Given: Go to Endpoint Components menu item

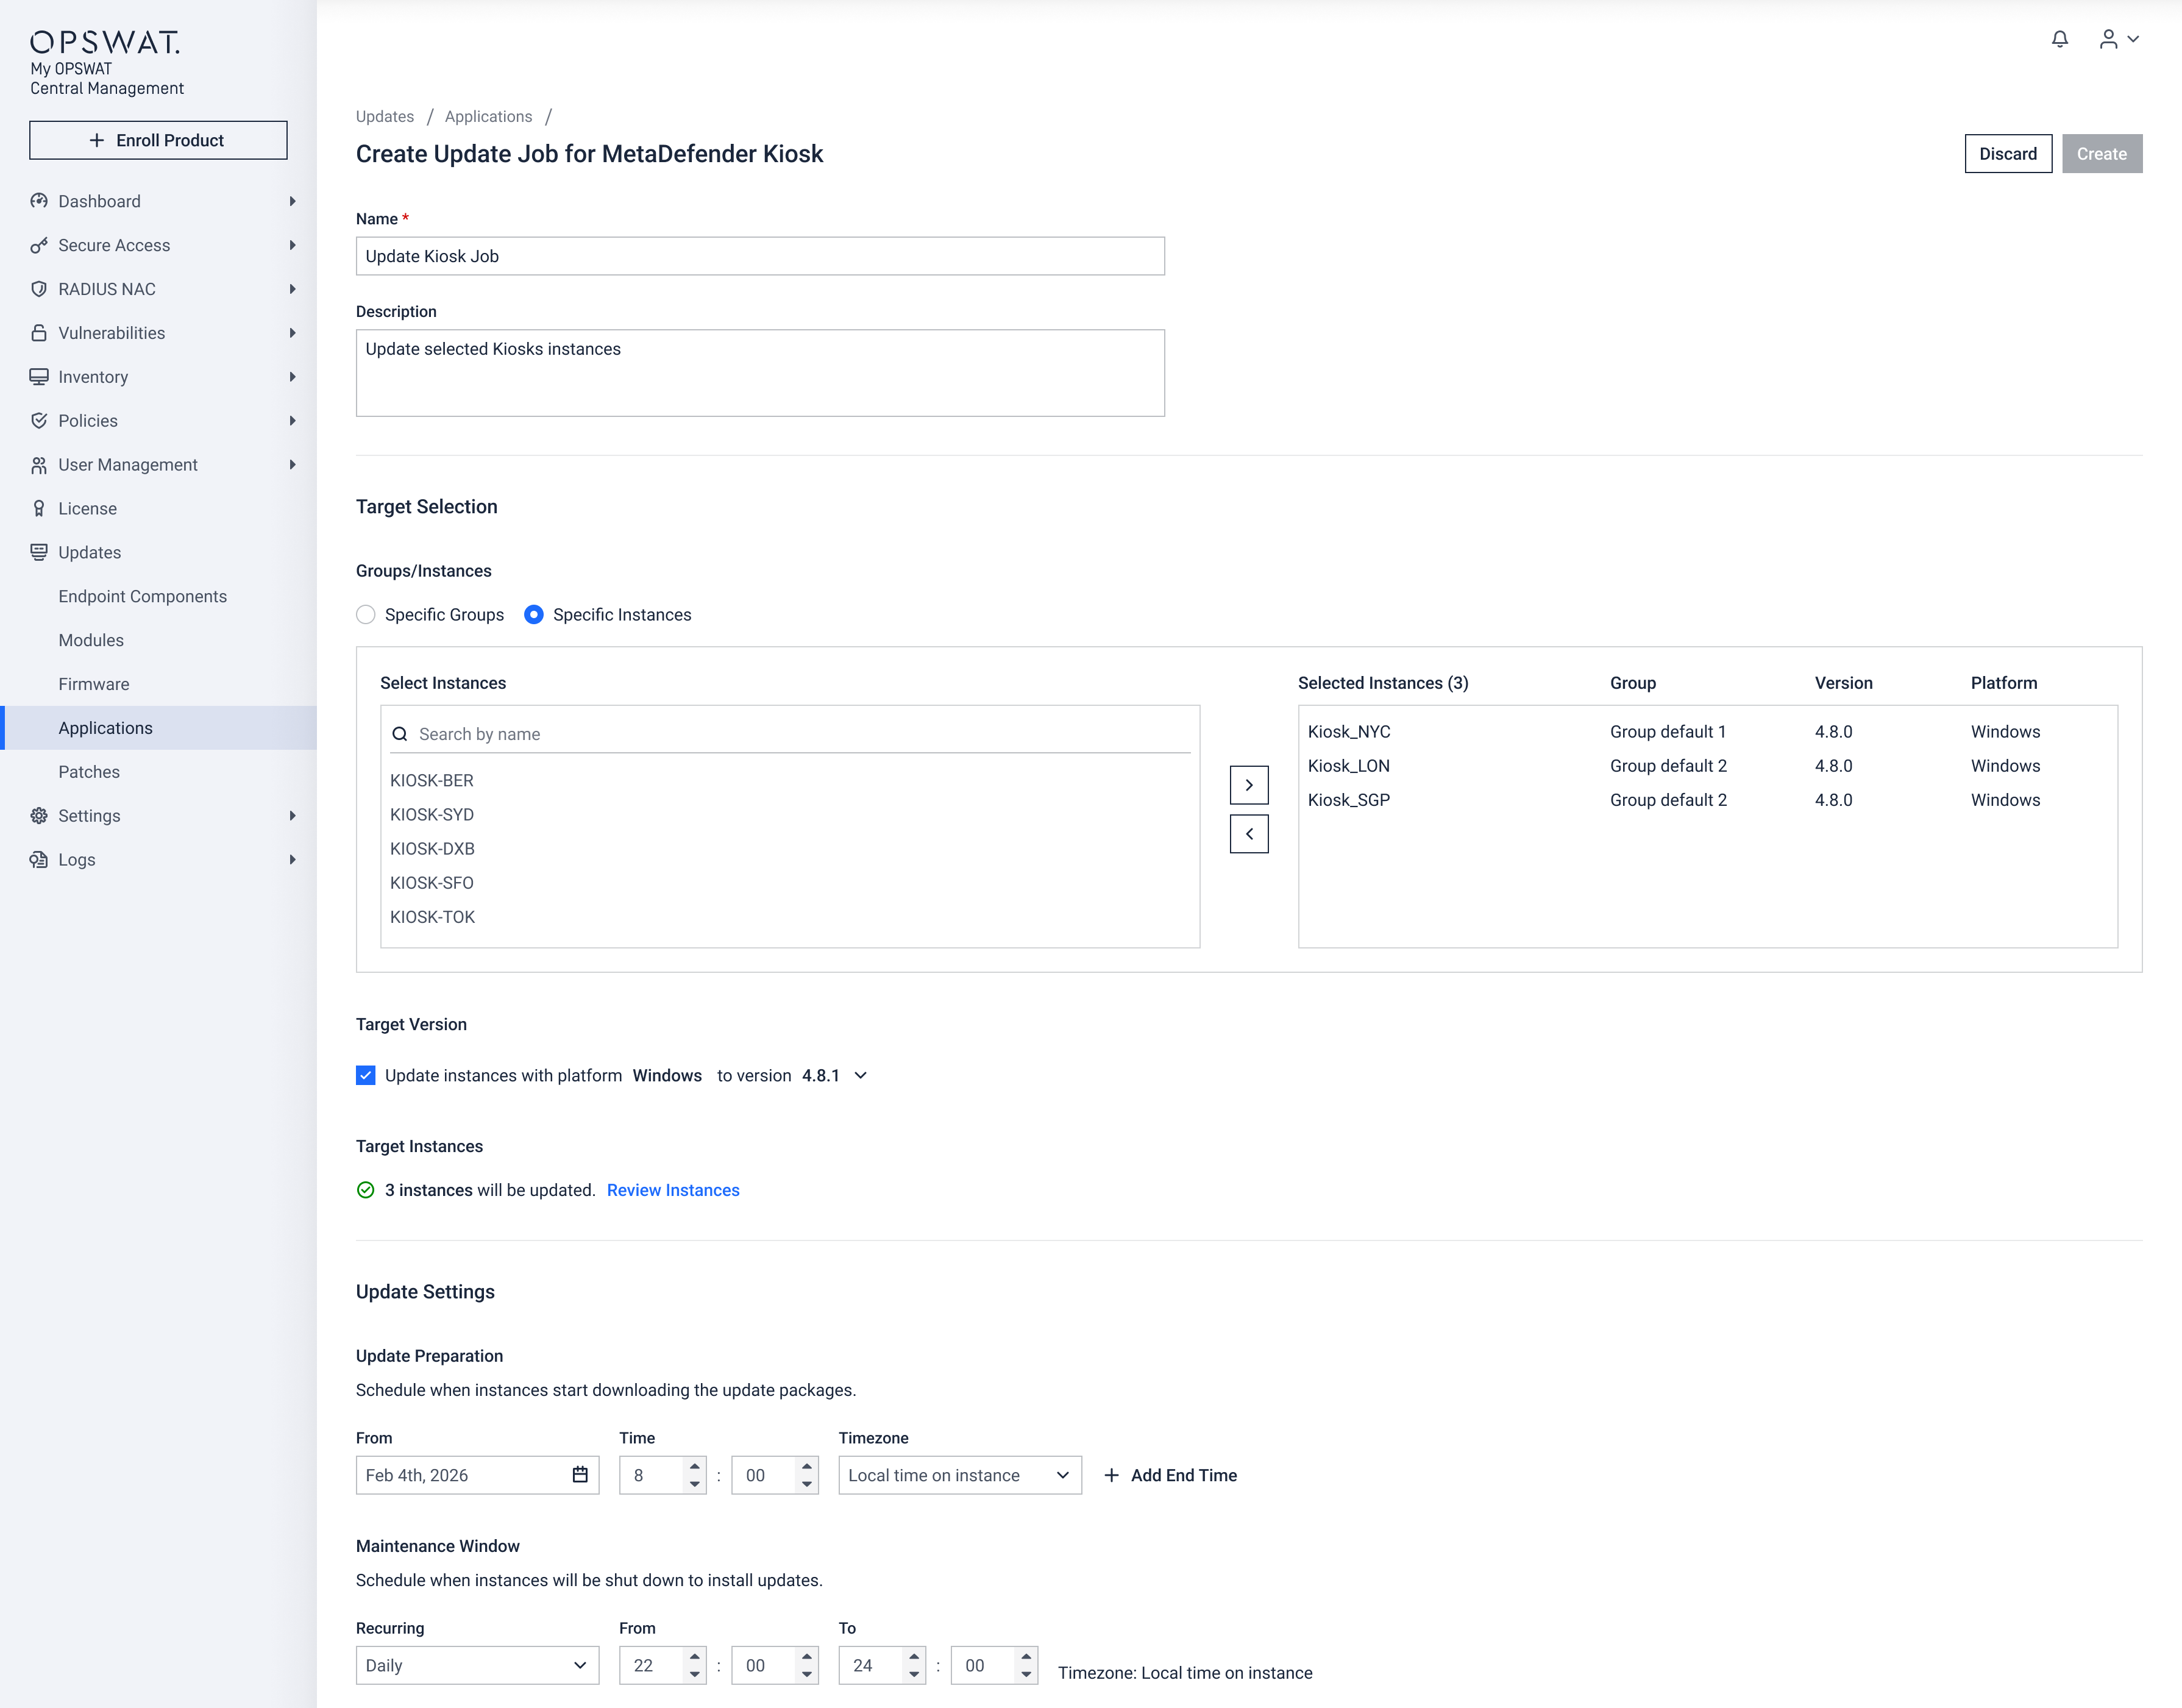Looking at the screenshot, I should click(x=142, y=596).
